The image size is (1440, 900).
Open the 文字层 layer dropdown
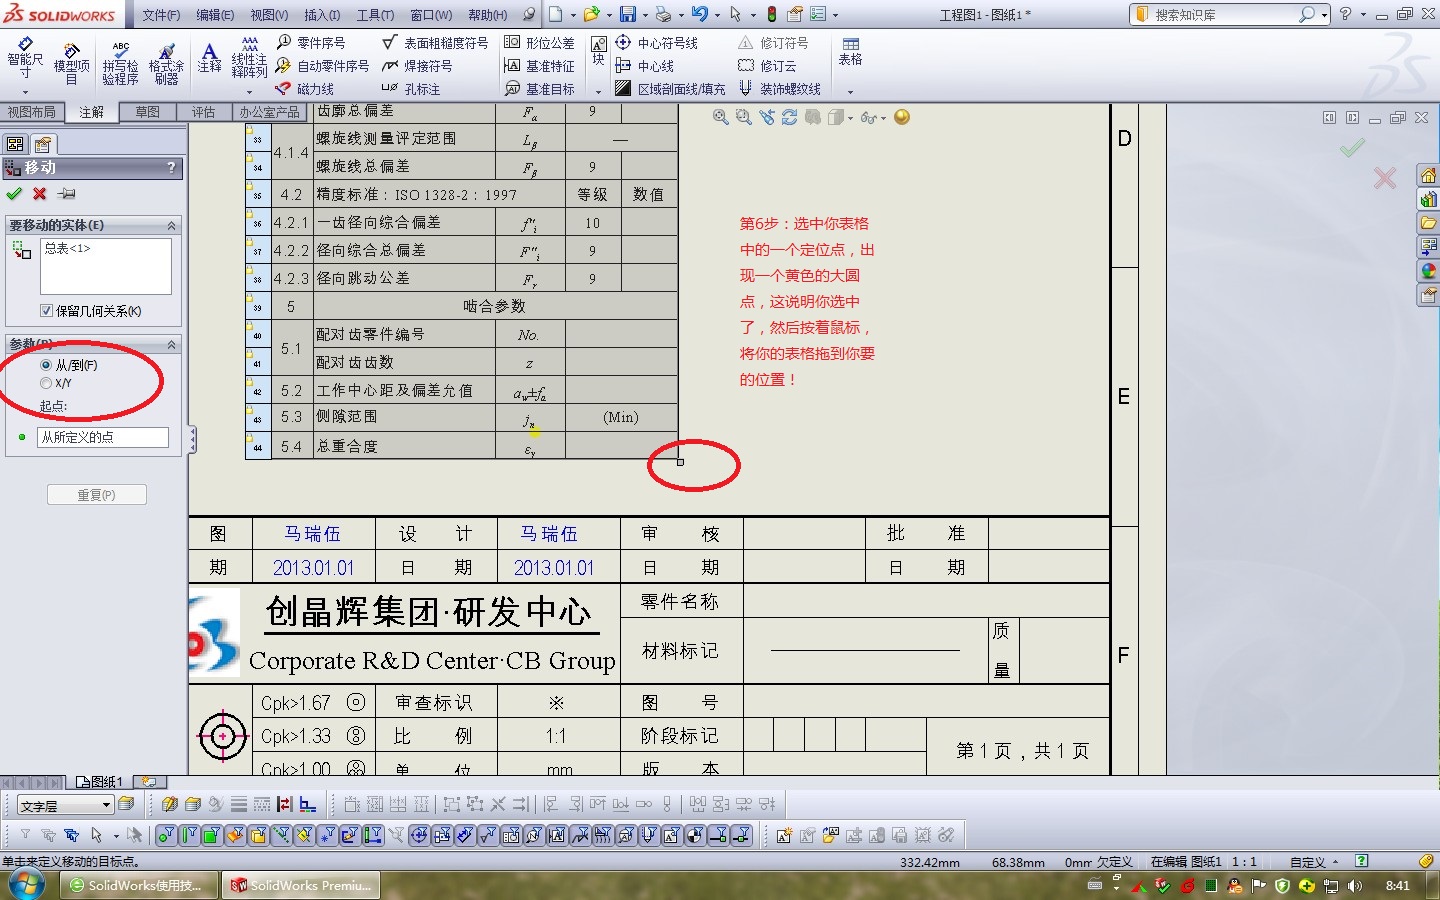106,805
